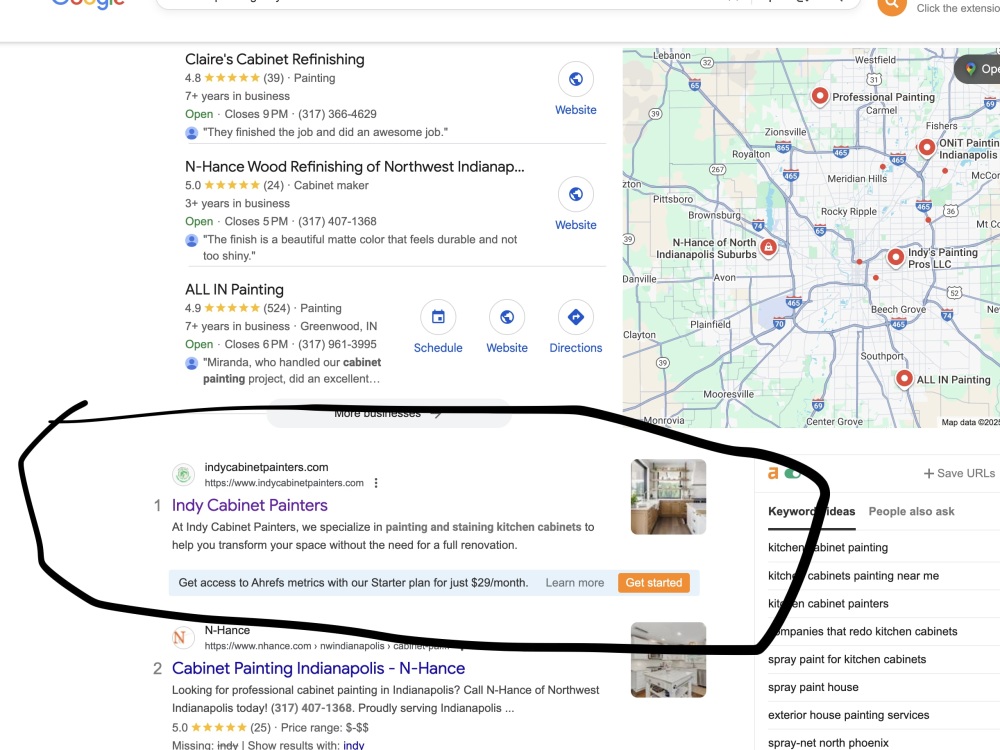Image resolution: width=1000 pixels, height=750 pixels.
Task: Get Directions to ALL IN Painting
Action: 575,317
